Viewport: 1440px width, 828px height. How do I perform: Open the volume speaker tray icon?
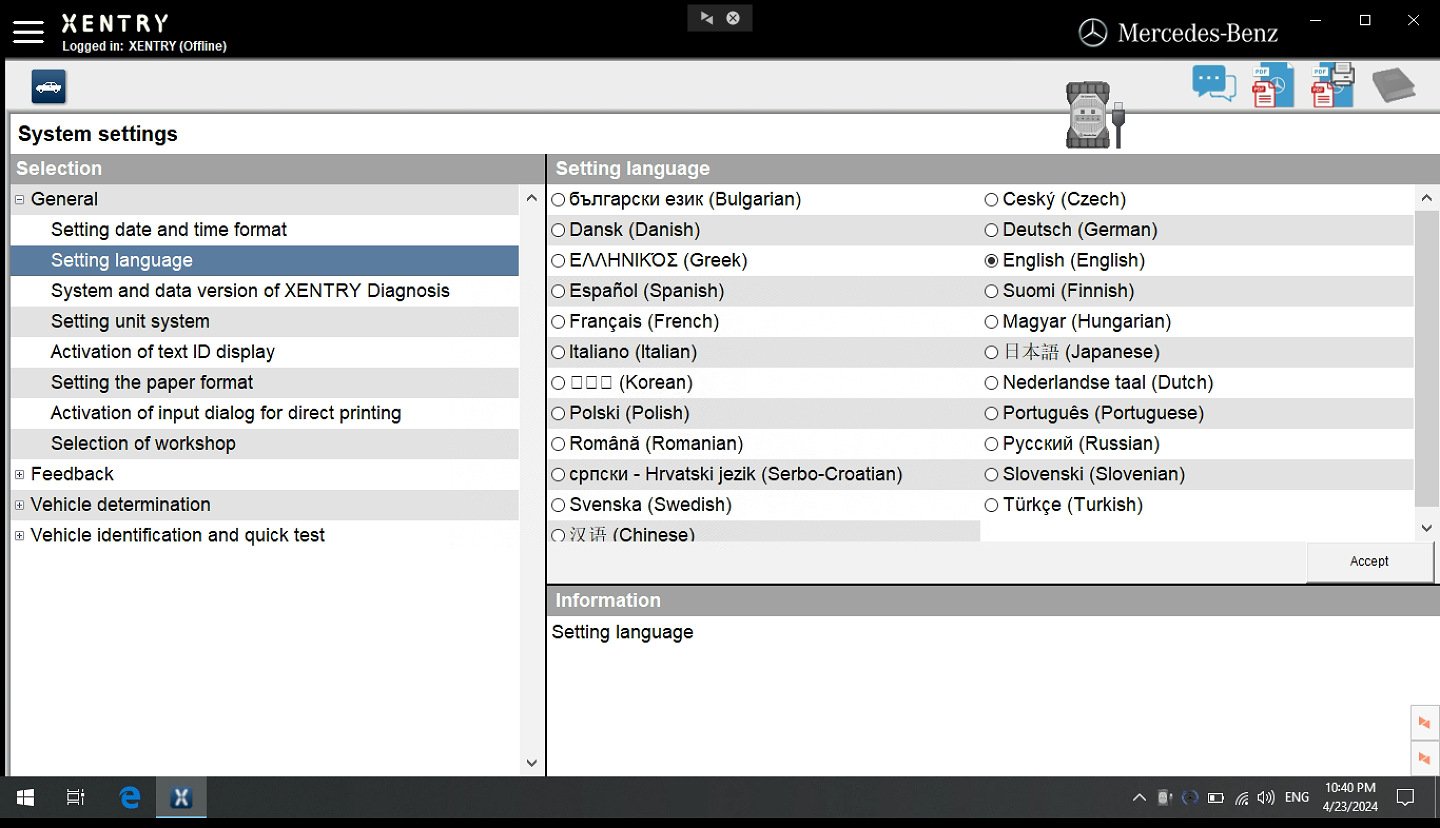point(1266,798)
